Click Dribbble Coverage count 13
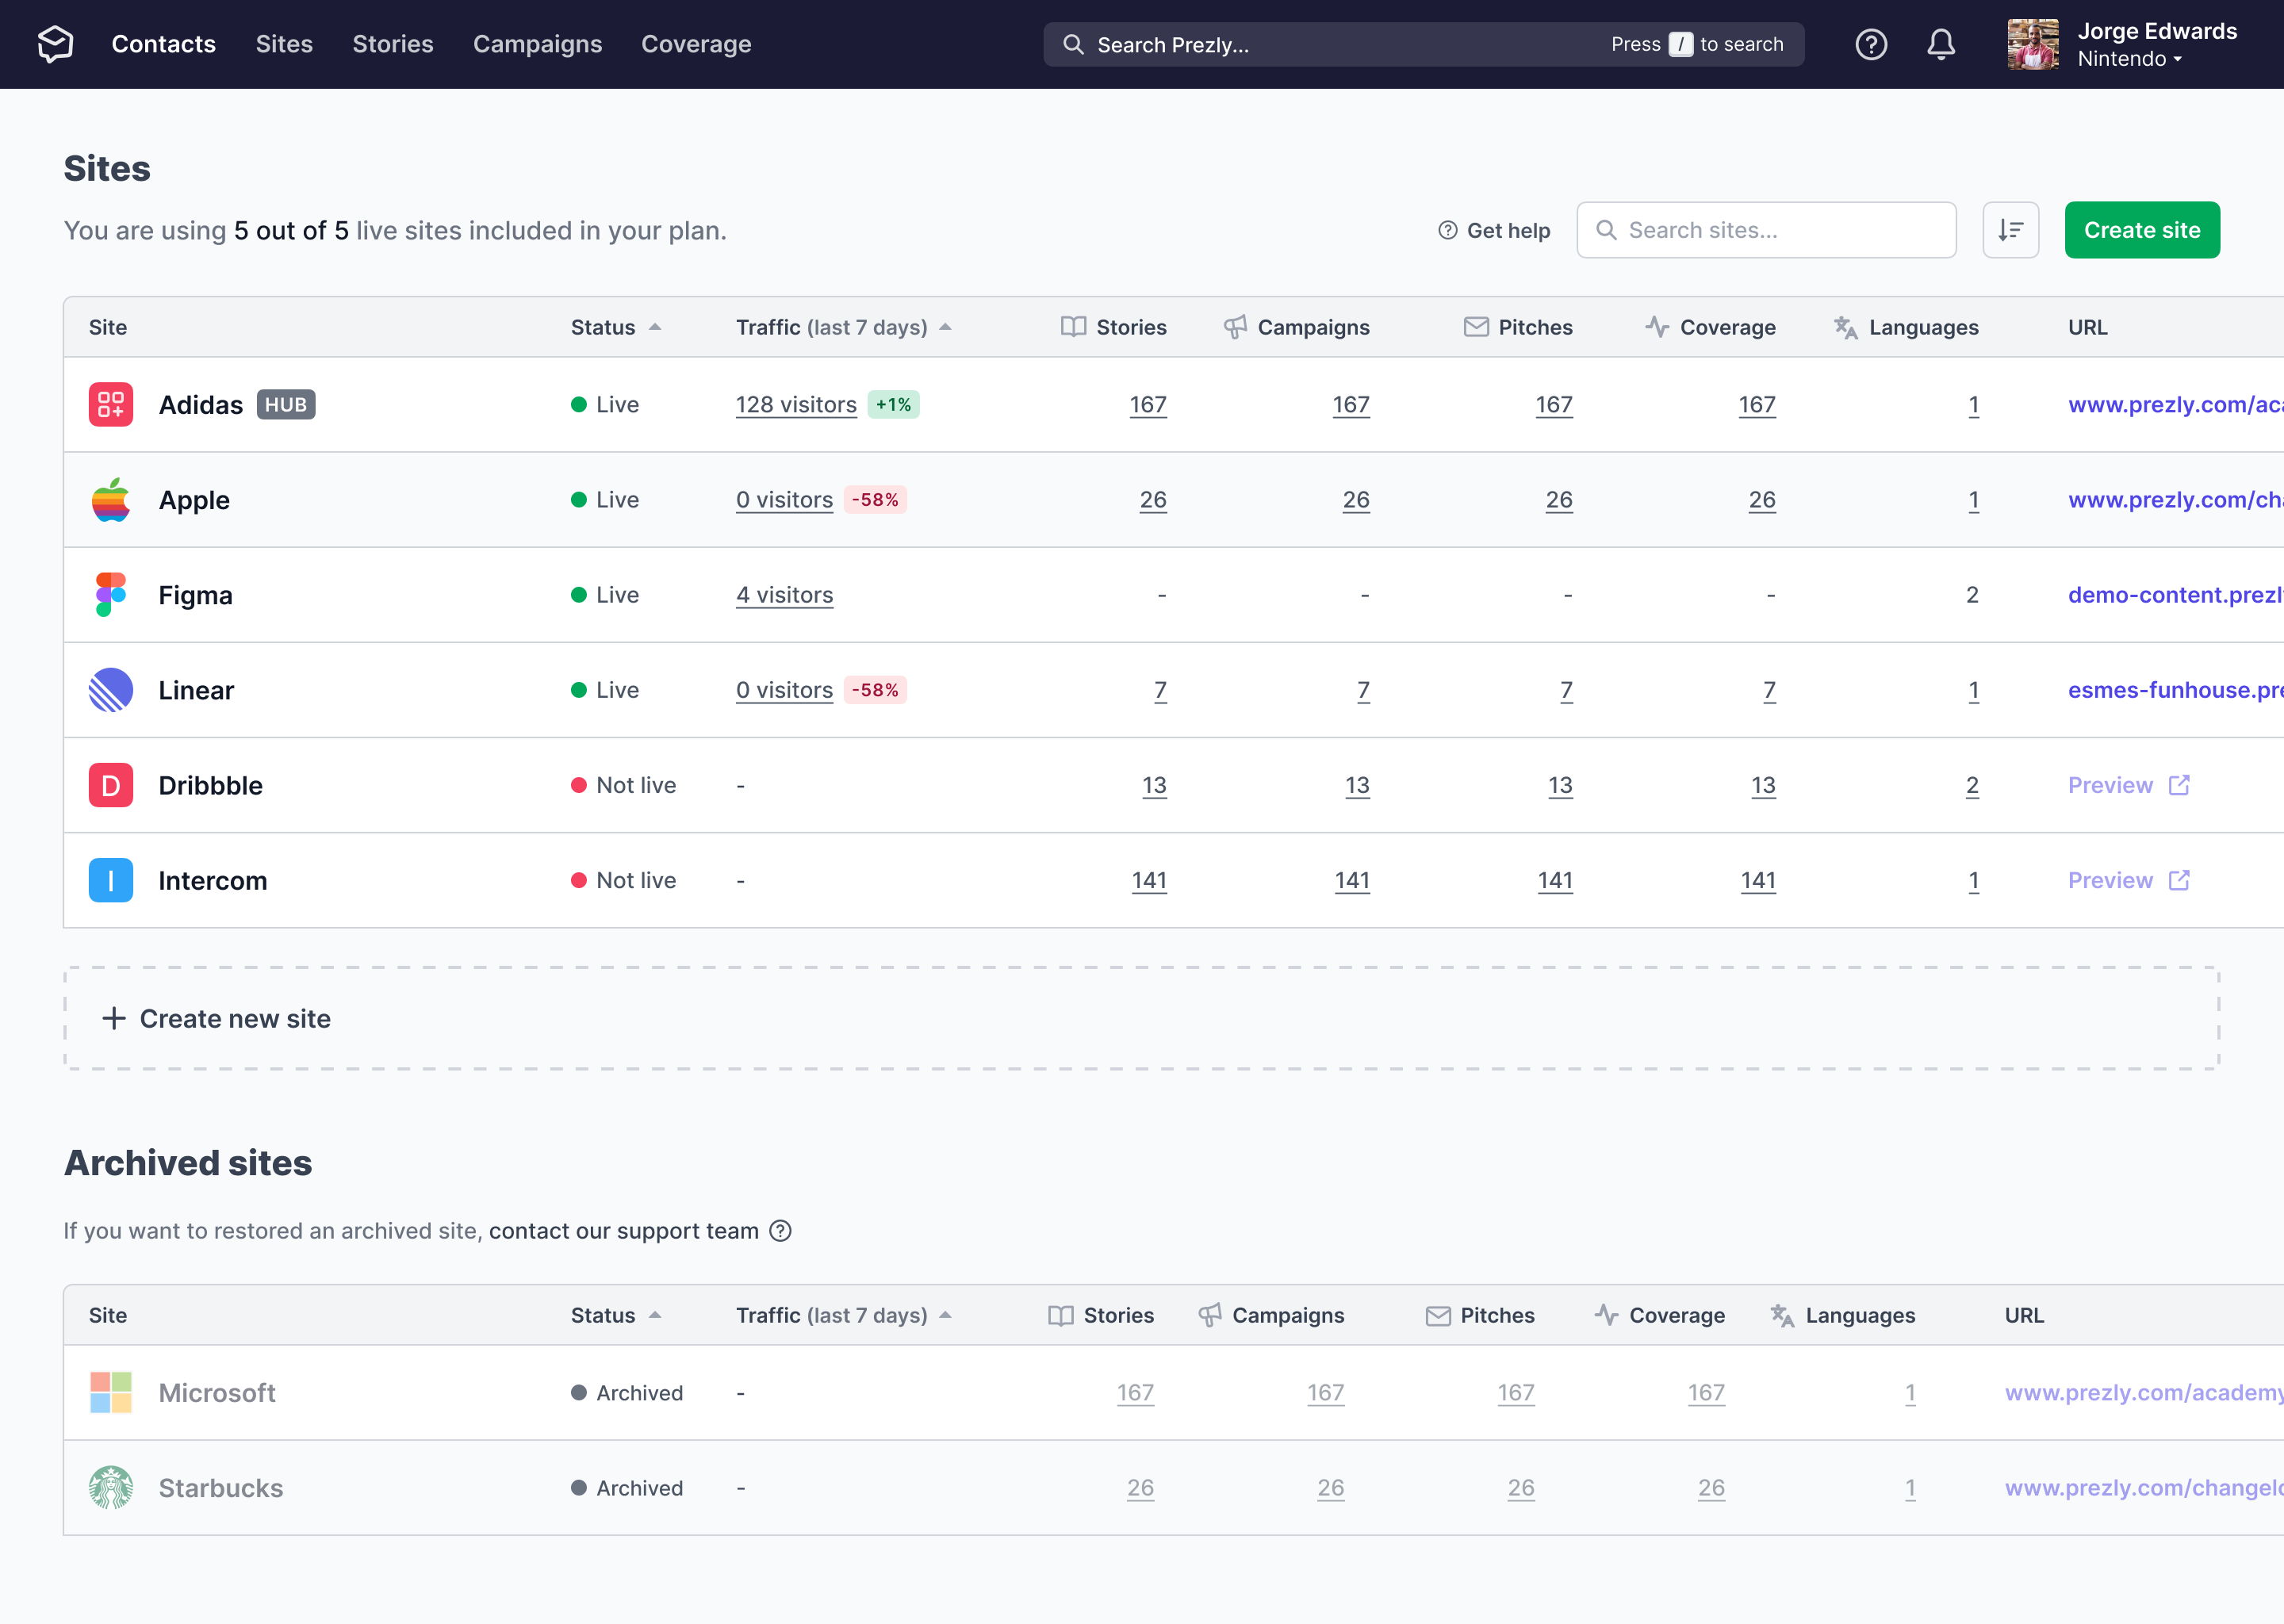The height and width of the screenshot is (1624, 2284). (1763, 785)
